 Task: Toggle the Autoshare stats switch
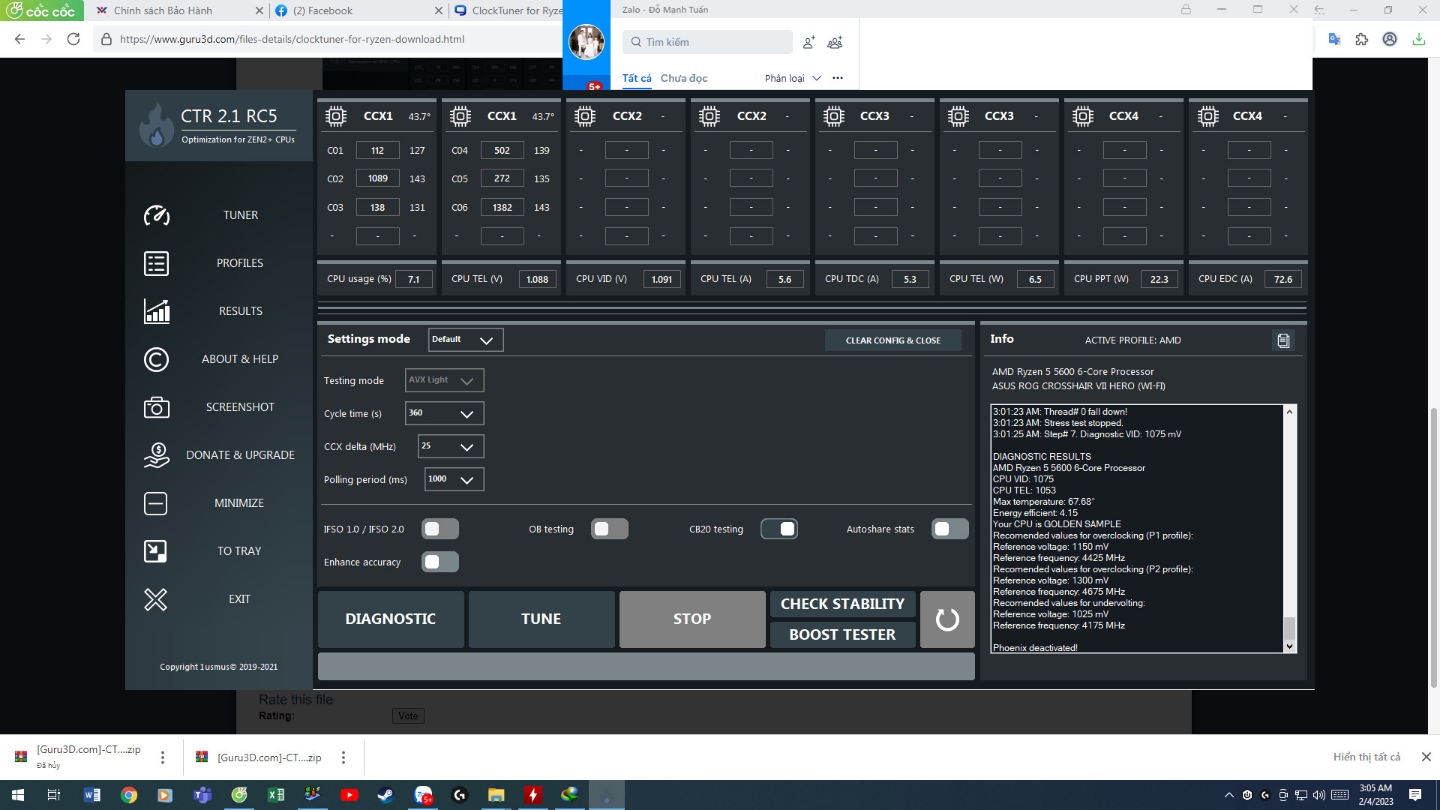(950, 529)
